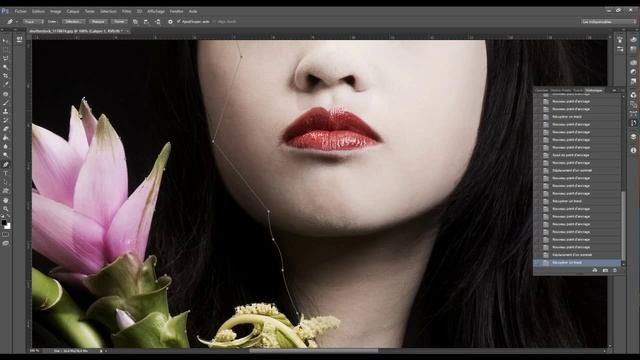This screenshot has width=640, height=360.
Task: Select the highlighted Récupérer un tracé state
Action: click(578, 263)
